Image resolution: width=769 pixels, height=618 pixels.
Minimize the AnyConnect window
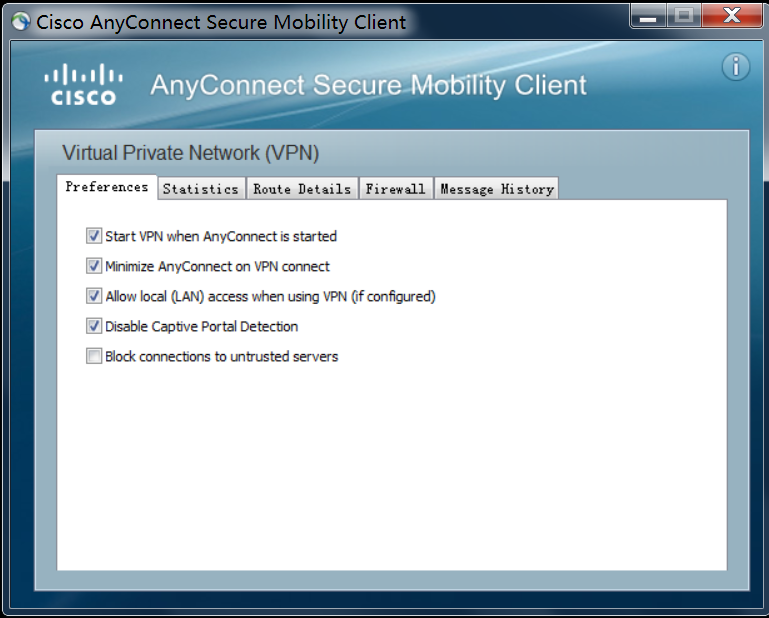648,17
